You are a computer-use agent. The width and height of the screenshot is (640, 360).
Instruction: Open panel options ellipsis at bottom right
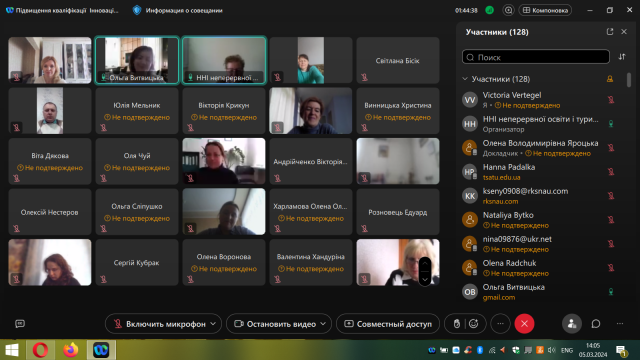pyautogui.click(x=620, y=324)
